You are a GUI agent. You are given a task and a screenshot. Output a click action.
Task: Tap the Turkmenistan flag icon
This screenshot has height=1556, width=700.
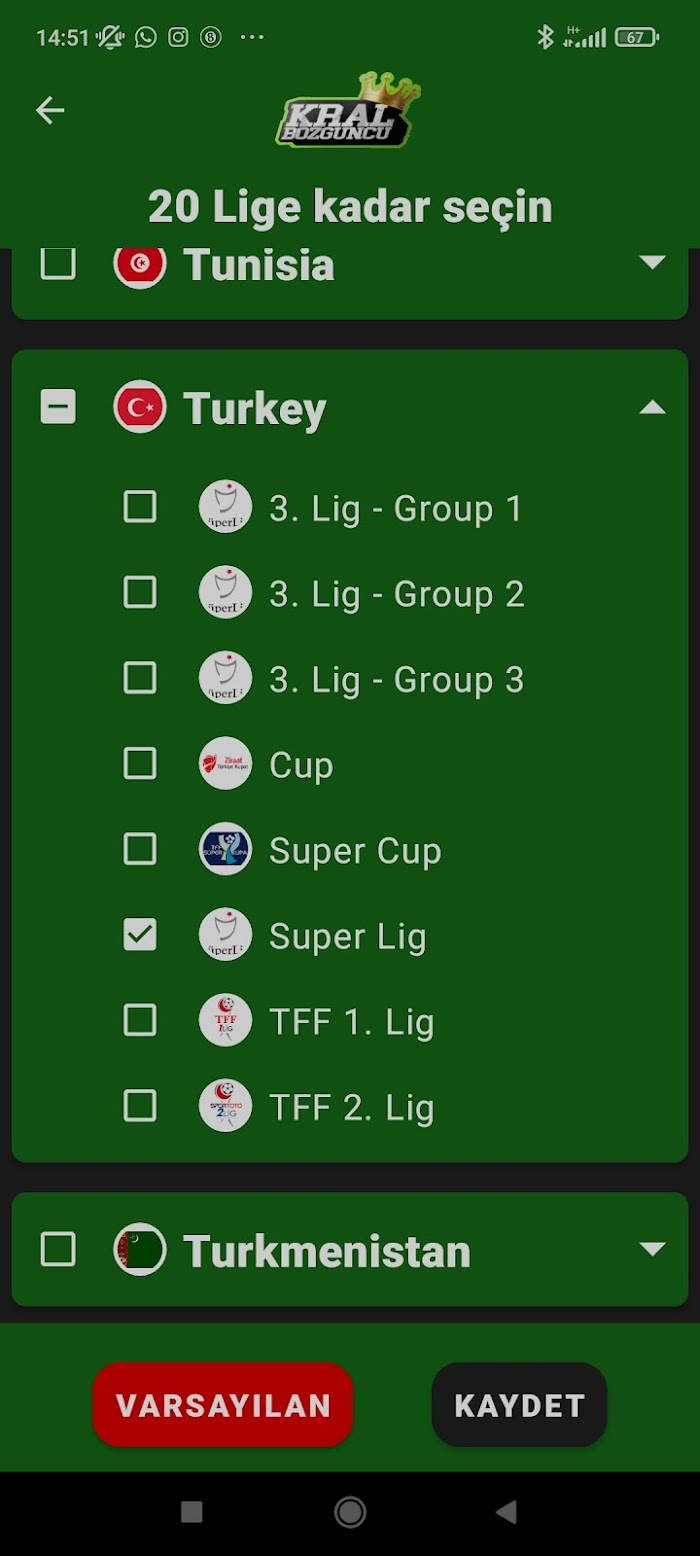[140, 1249]
